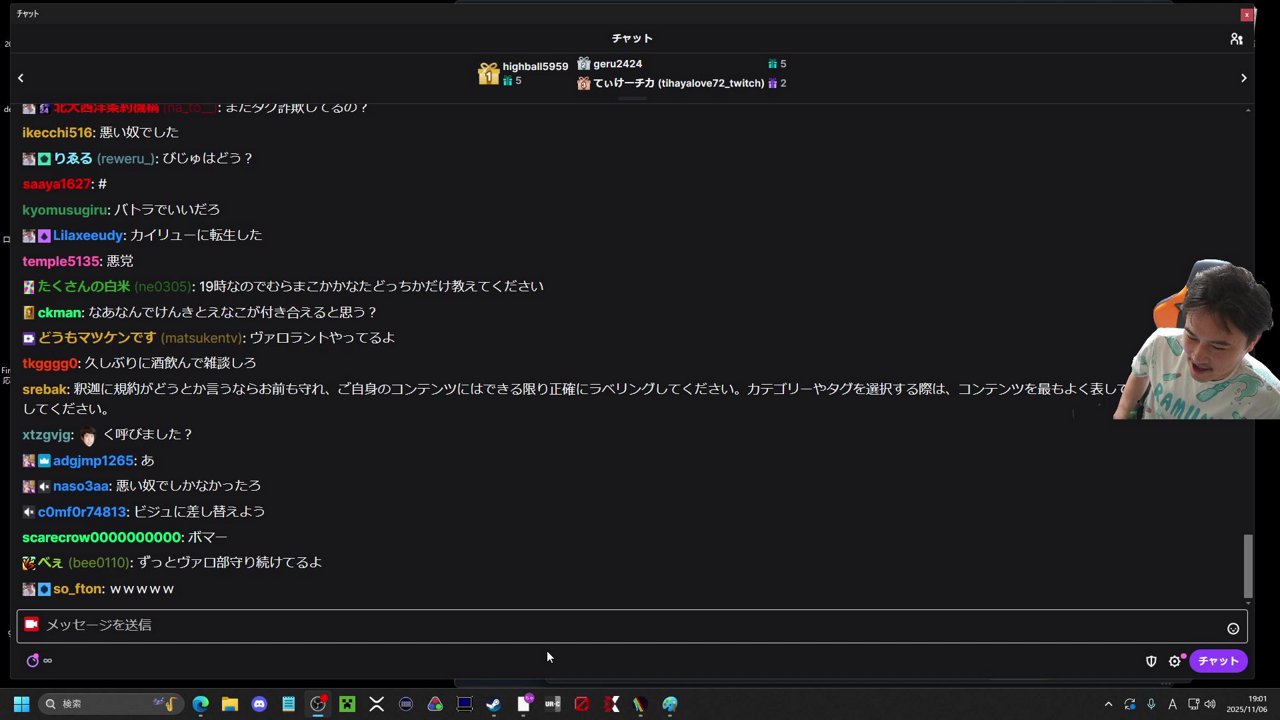1280x720 pixels.
Task: Open the チャット header menu
Action: pos(631,38)
